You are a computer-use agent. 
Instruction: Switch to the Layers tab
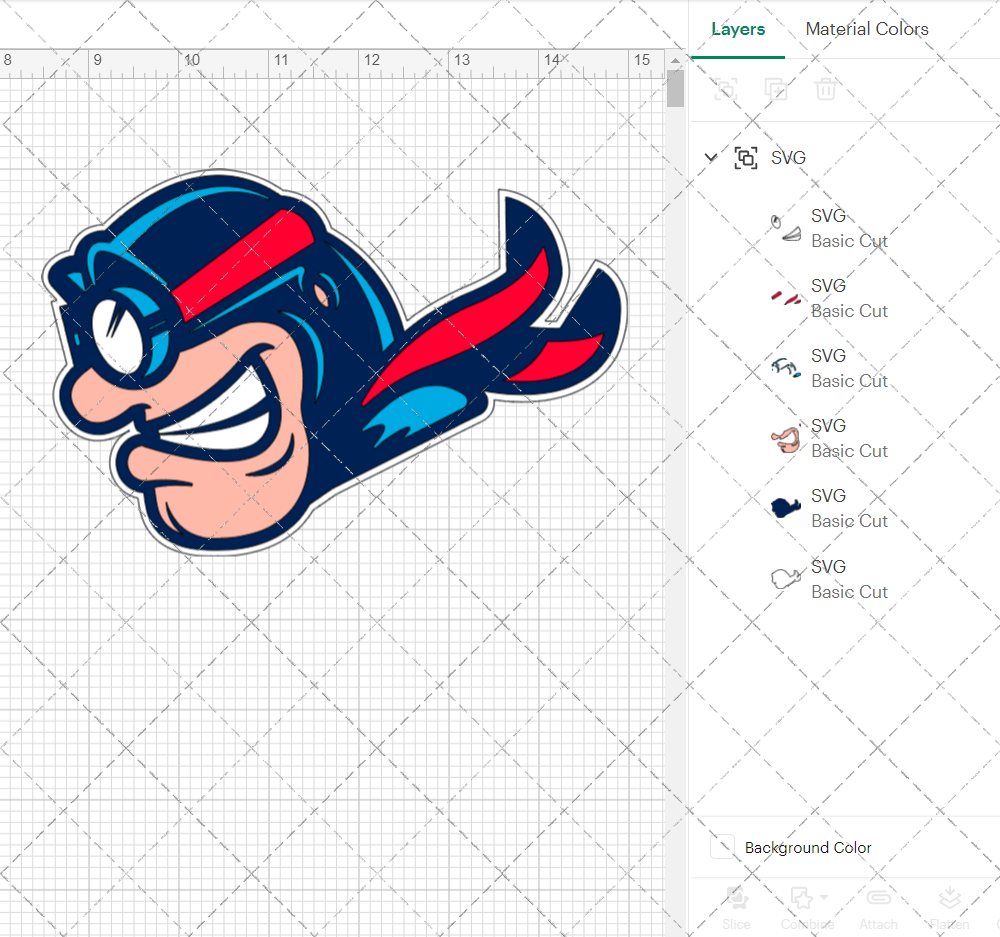738,29
